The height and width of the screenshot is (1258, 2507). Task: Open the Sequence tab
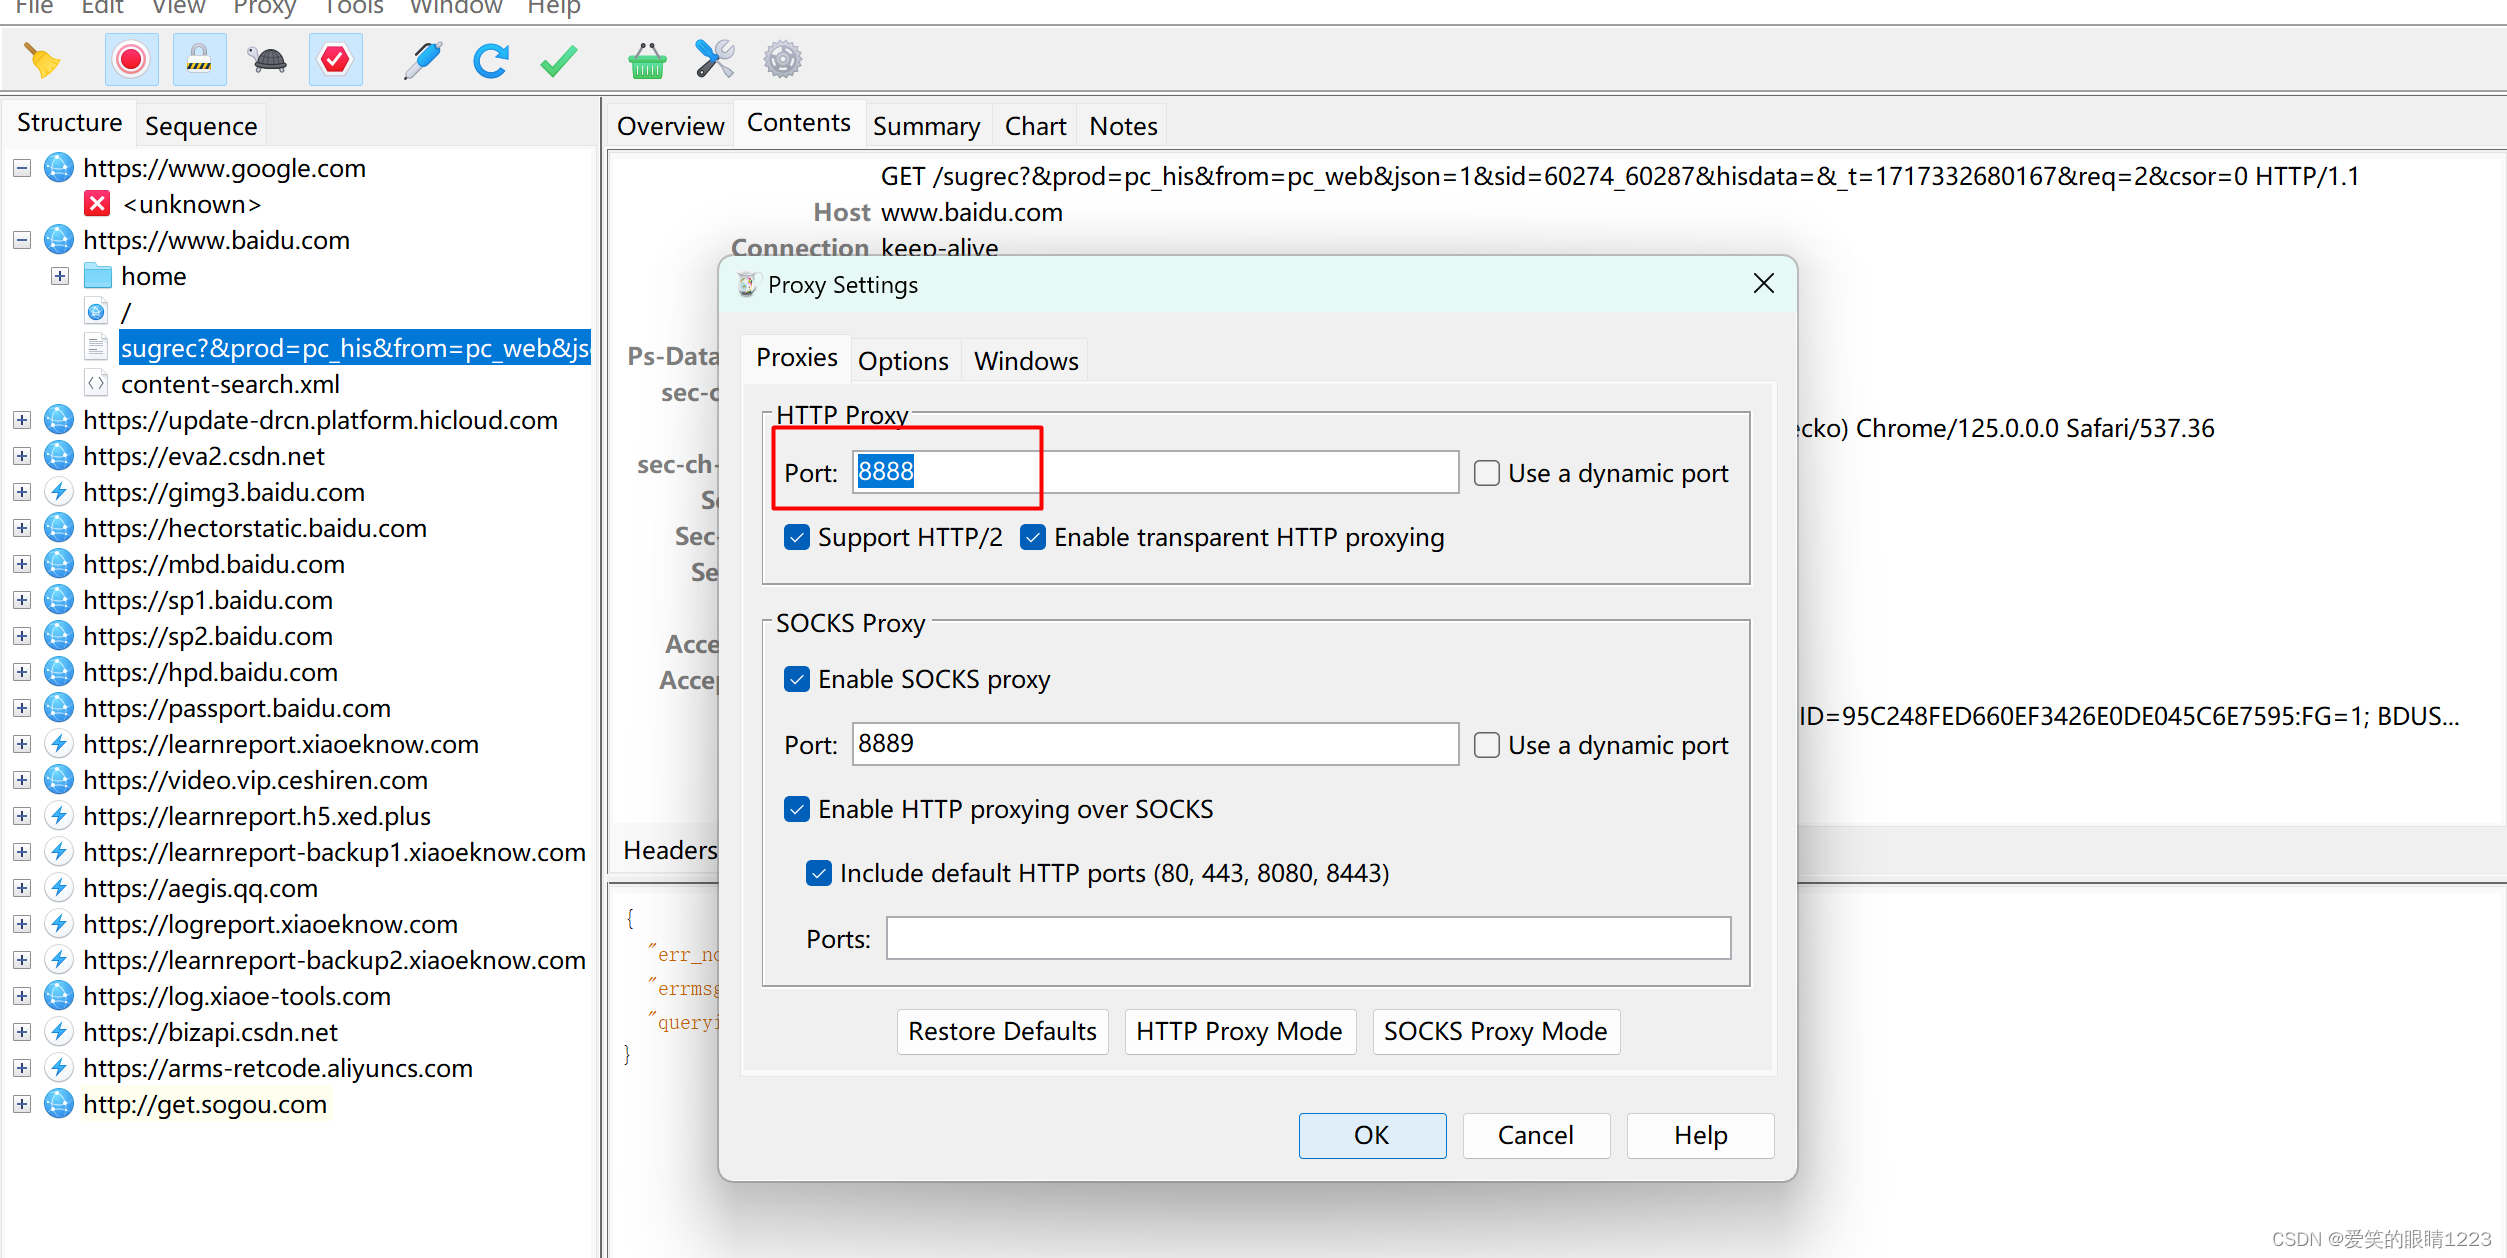(201, 126)
